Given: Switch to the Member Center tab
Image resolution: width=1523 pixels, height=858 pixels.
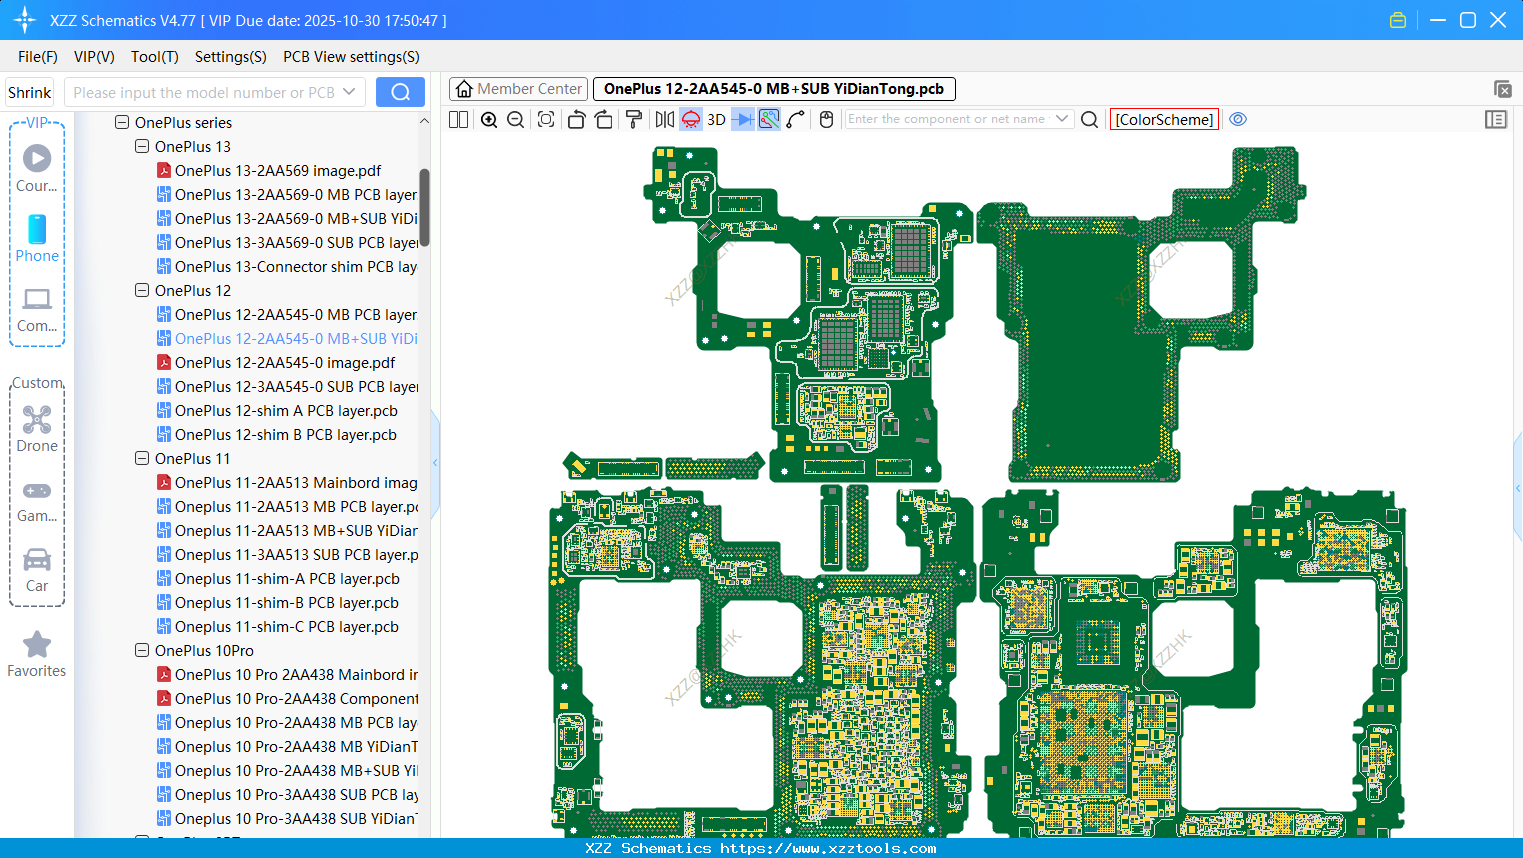Looking at the screenshot, I should pos(519,89).
